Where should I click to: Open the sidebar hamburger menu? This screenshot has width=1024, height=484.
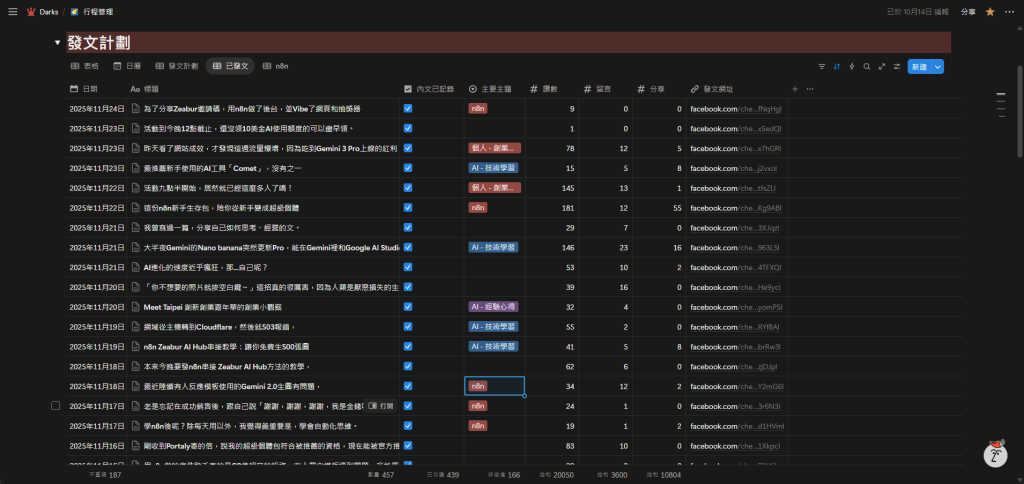13,12
